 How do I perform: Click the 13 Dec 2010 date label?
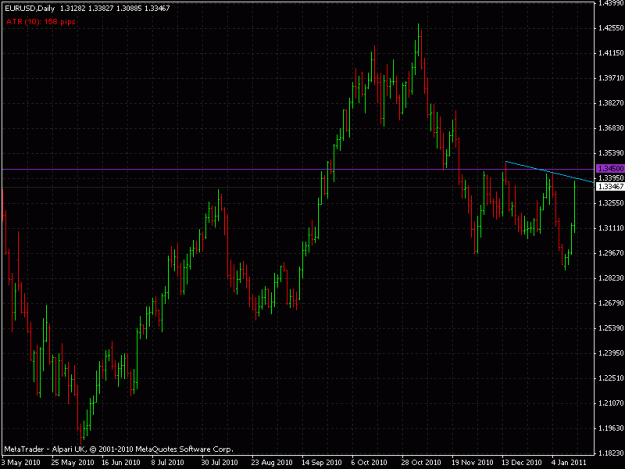click(522, 463)
